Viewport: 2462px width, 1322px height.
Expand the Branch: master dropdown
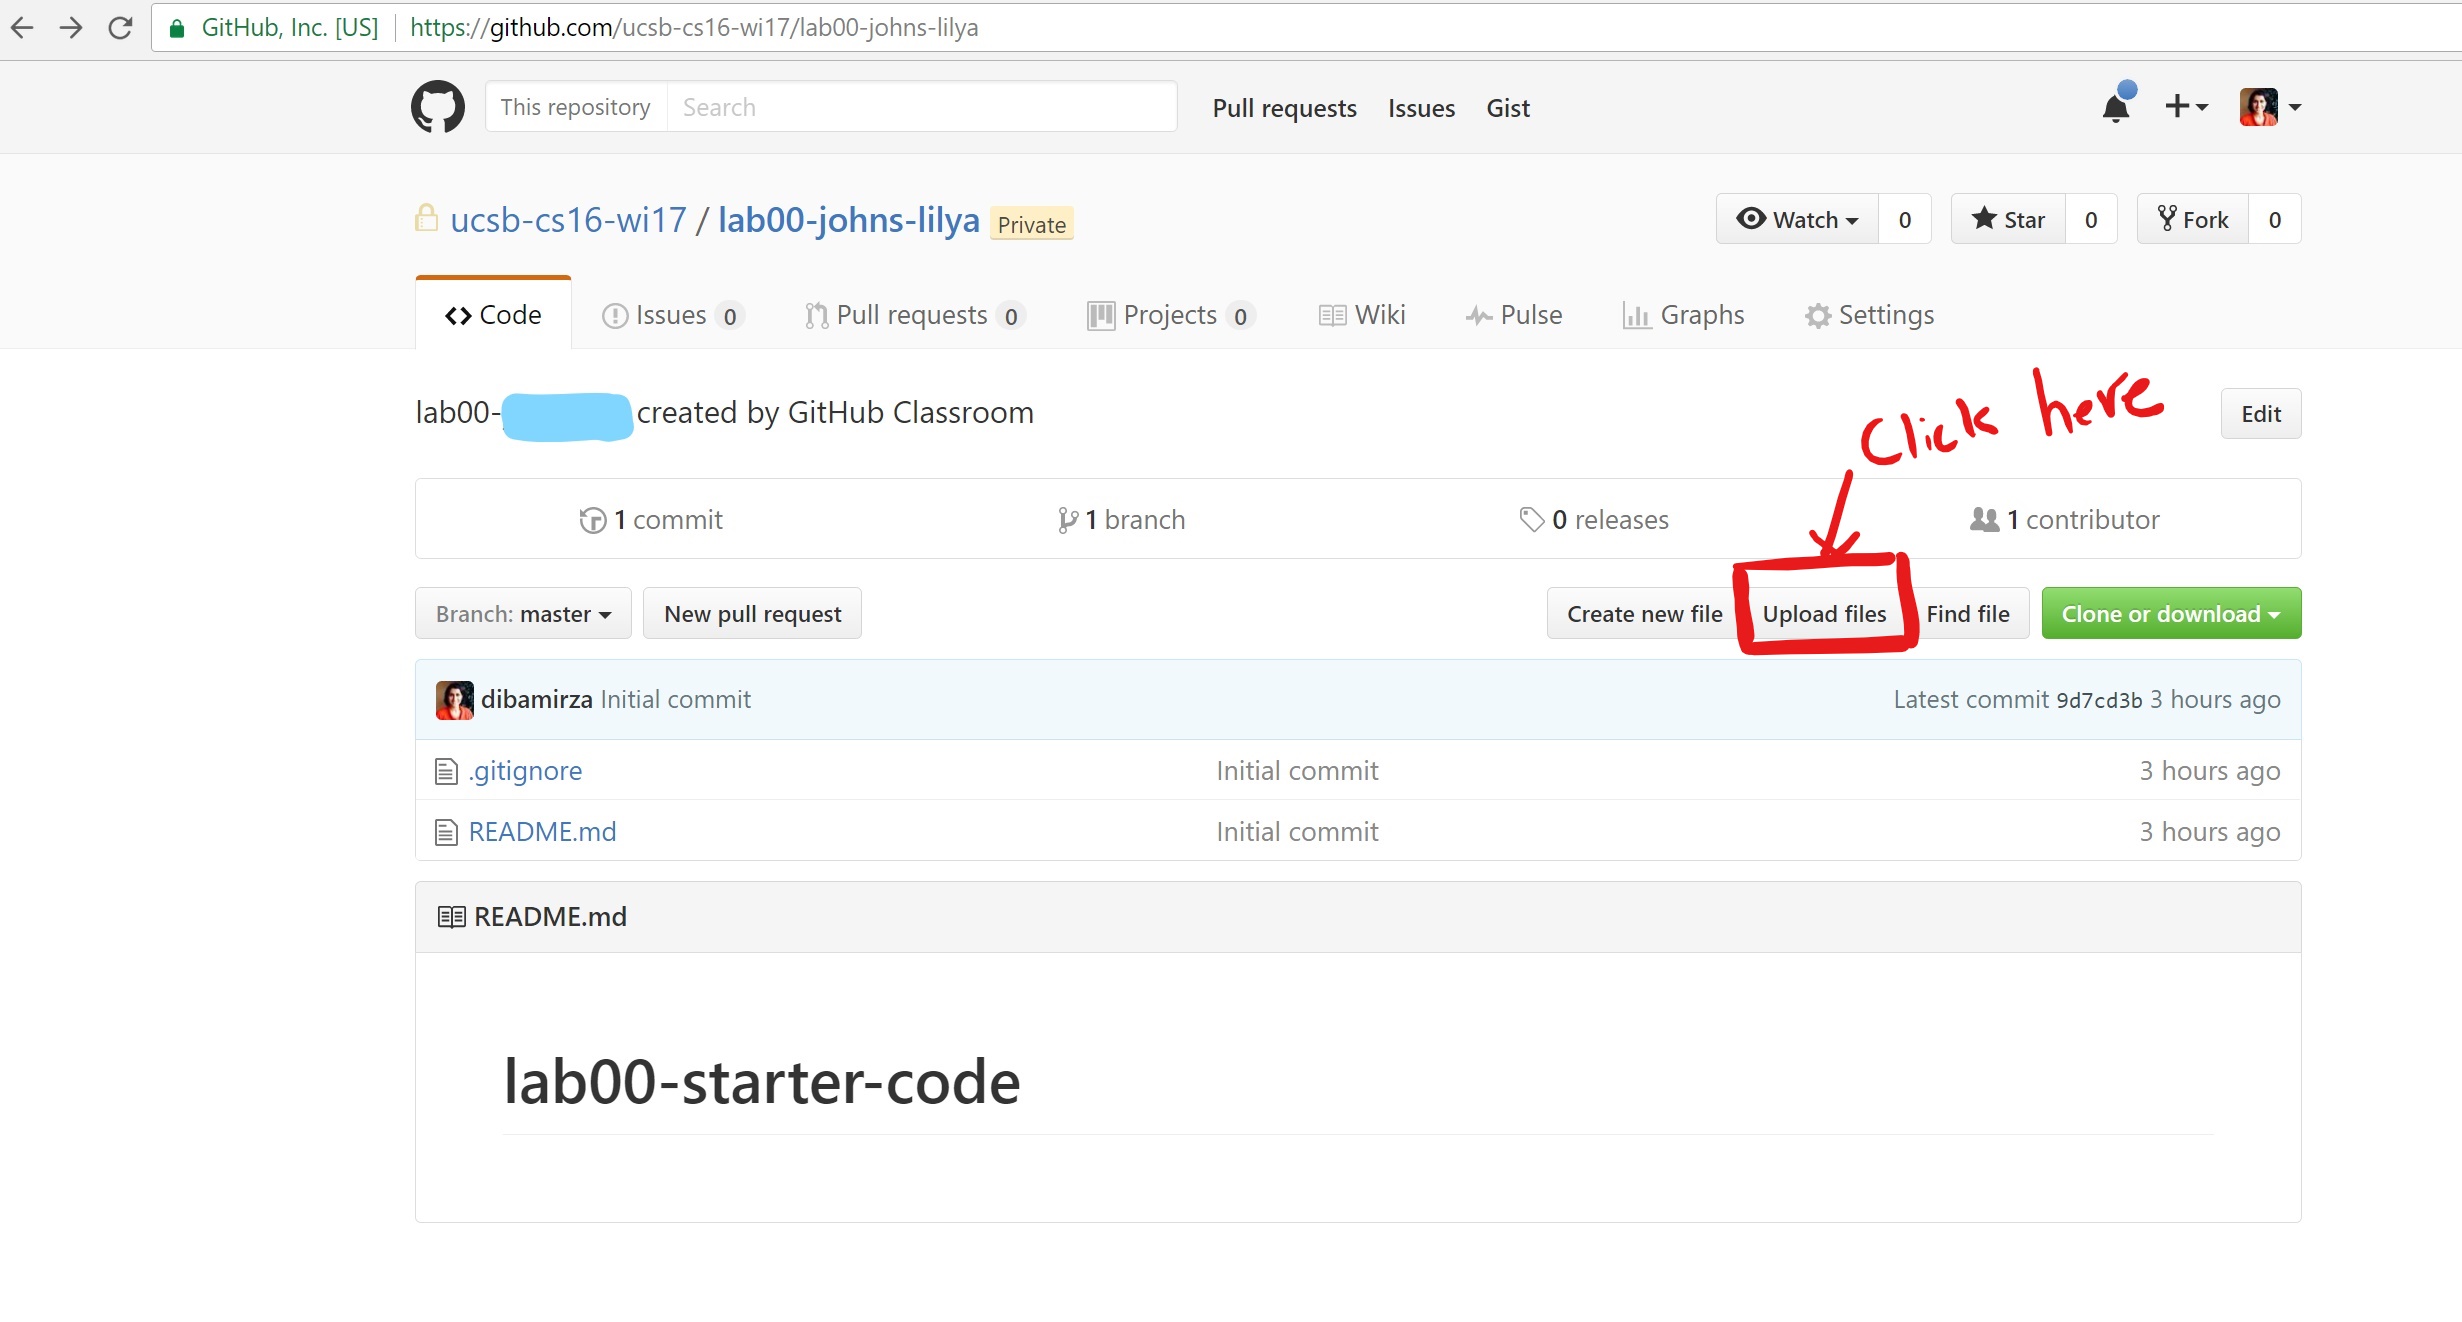tap(523, 613)
